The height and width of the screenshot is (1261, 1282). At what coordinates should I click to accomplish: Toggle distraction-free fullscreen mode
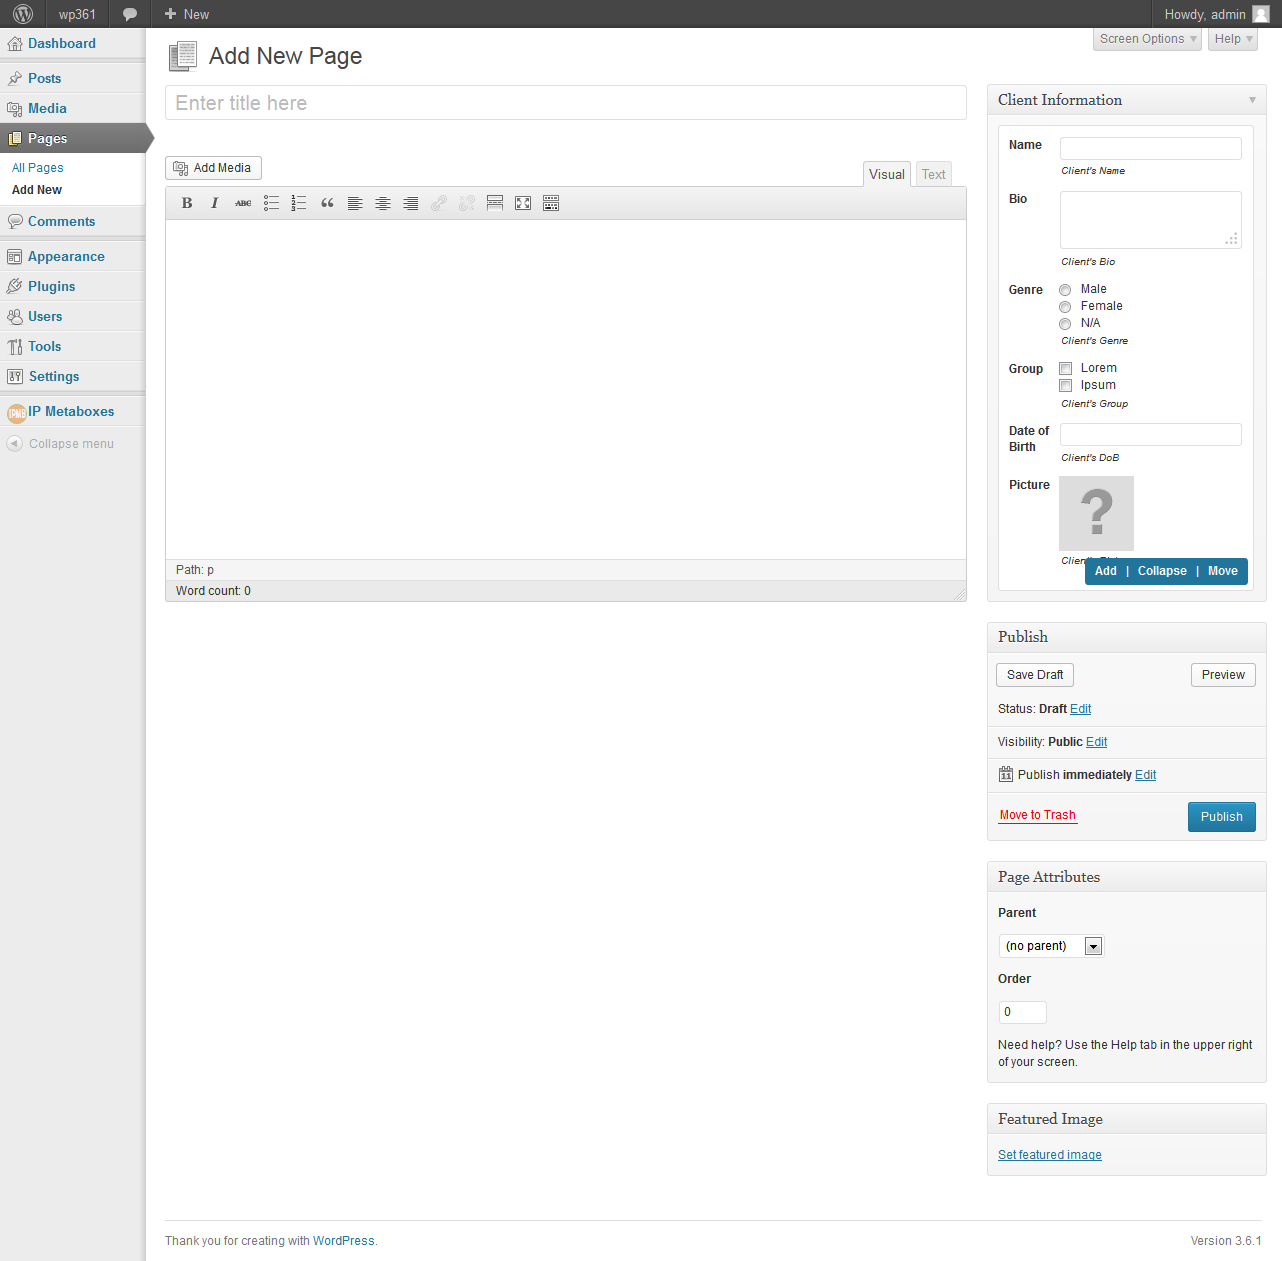[x=523, y=203]
